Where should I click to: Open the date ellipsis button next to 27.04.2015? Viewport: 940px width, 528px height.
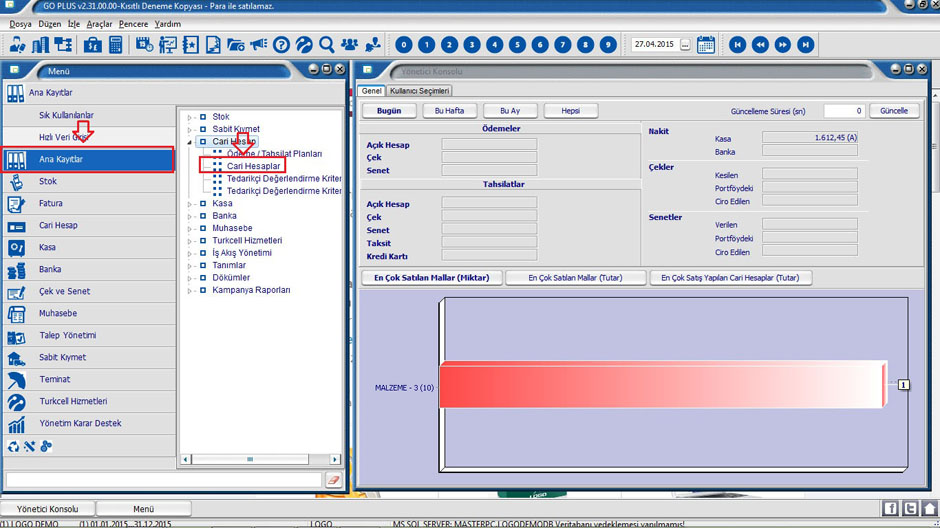click(x=685, y=45)
